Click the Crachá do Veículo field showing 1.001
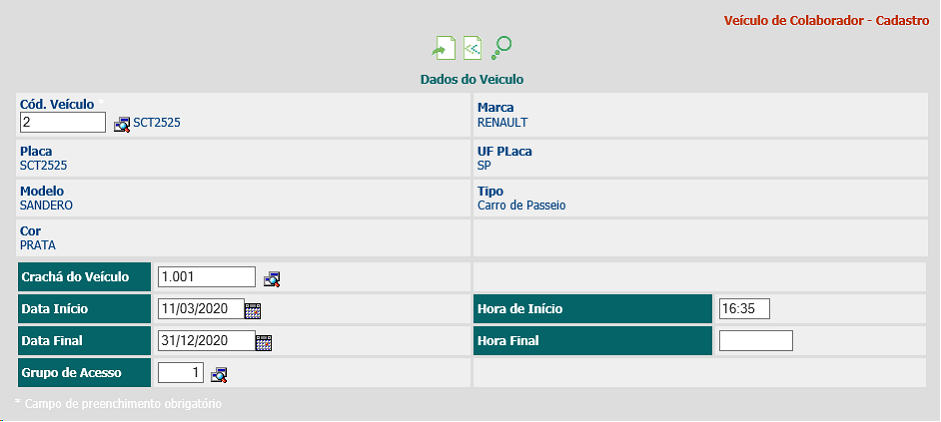Image resolution: width=941 pixels, height=422 pixels. click(207, 277)
